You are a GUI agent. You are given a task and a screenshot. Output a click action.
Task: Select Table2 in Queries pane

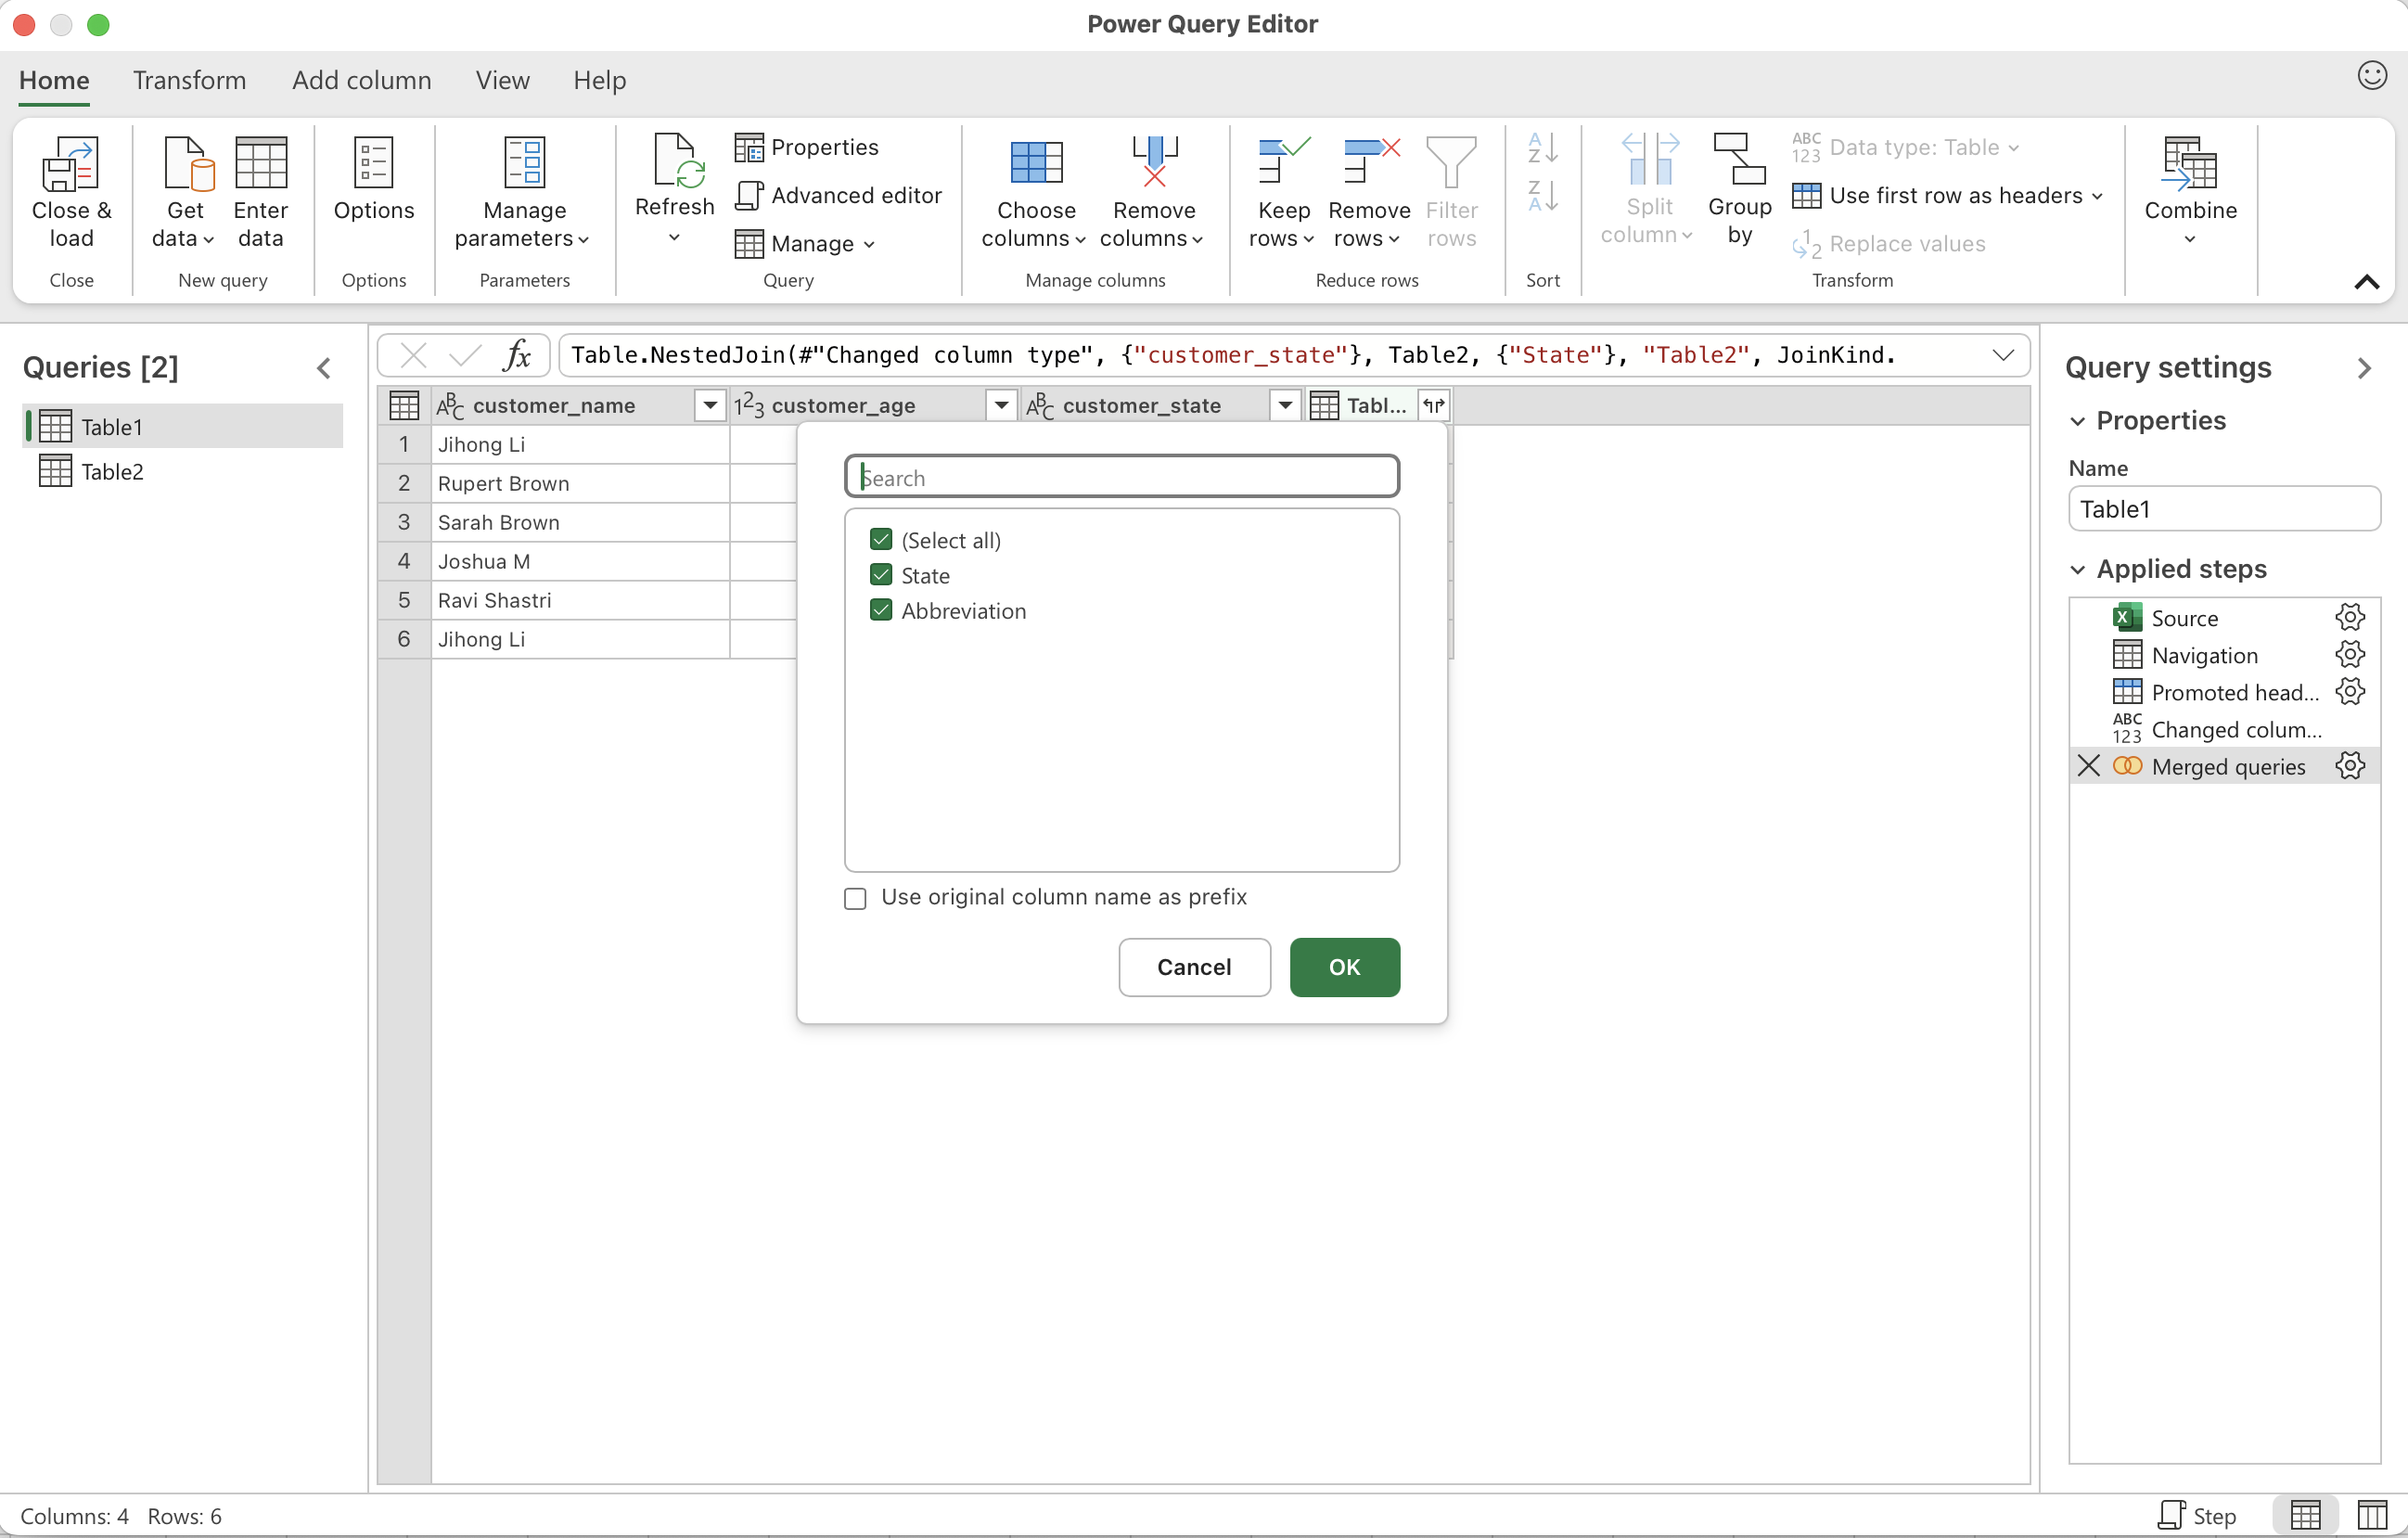[x=112, y=471]
